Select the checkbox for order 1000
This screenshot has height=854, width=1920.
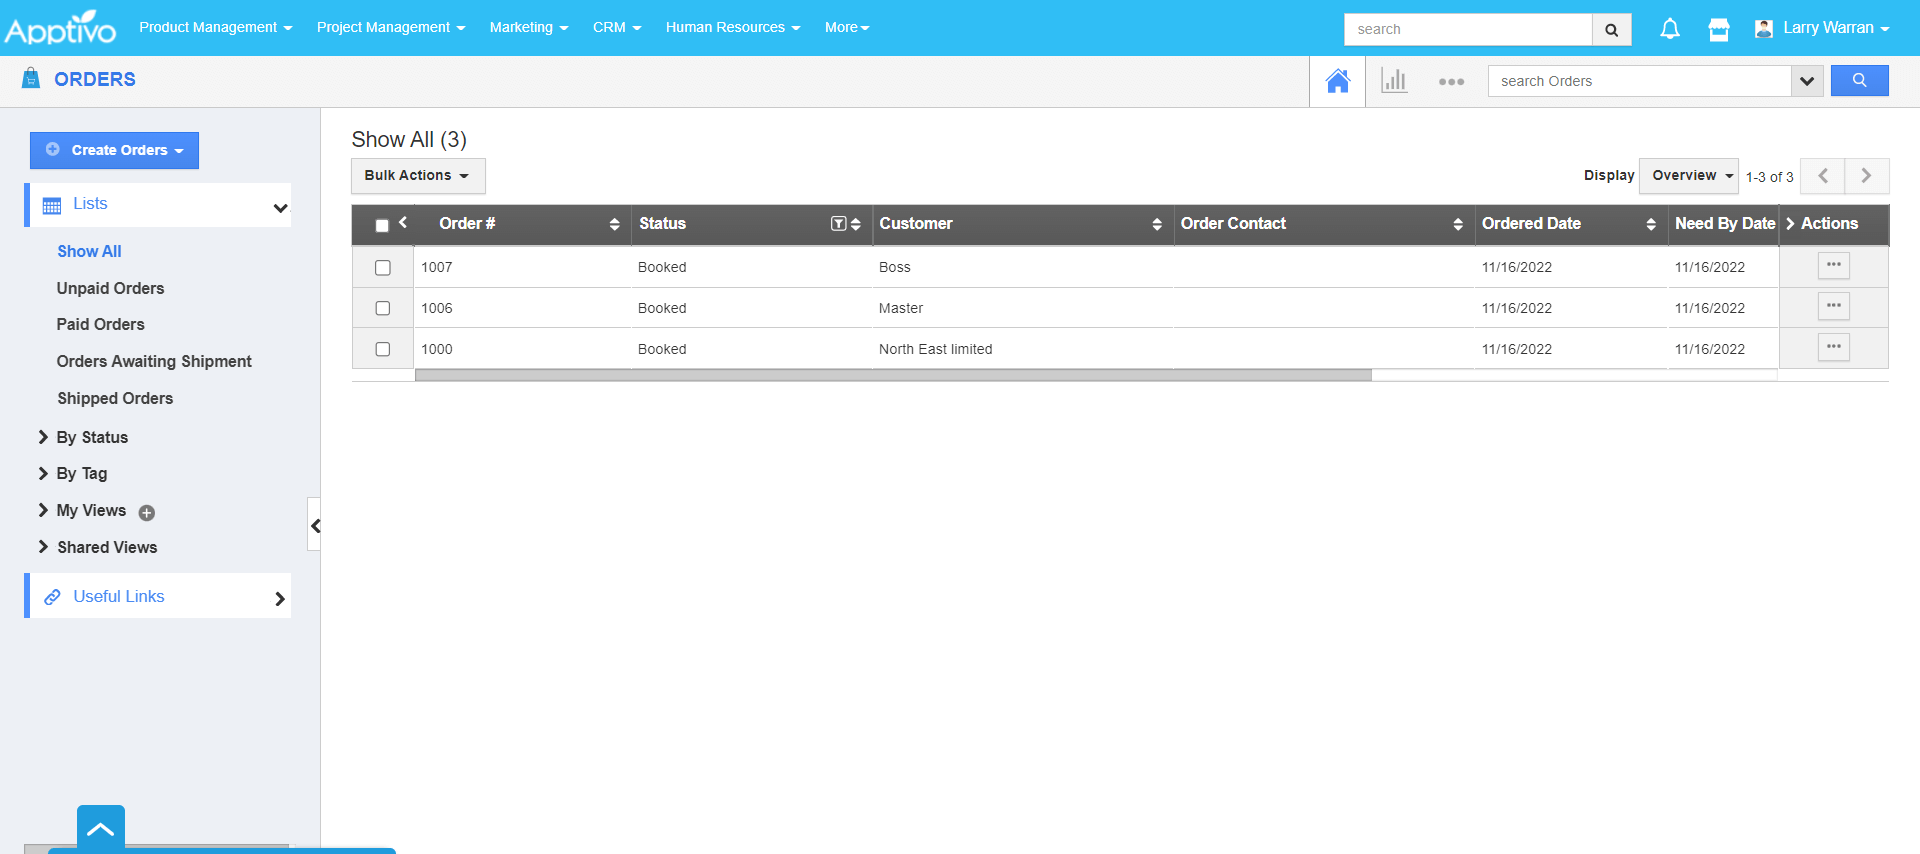coord(382,349)
